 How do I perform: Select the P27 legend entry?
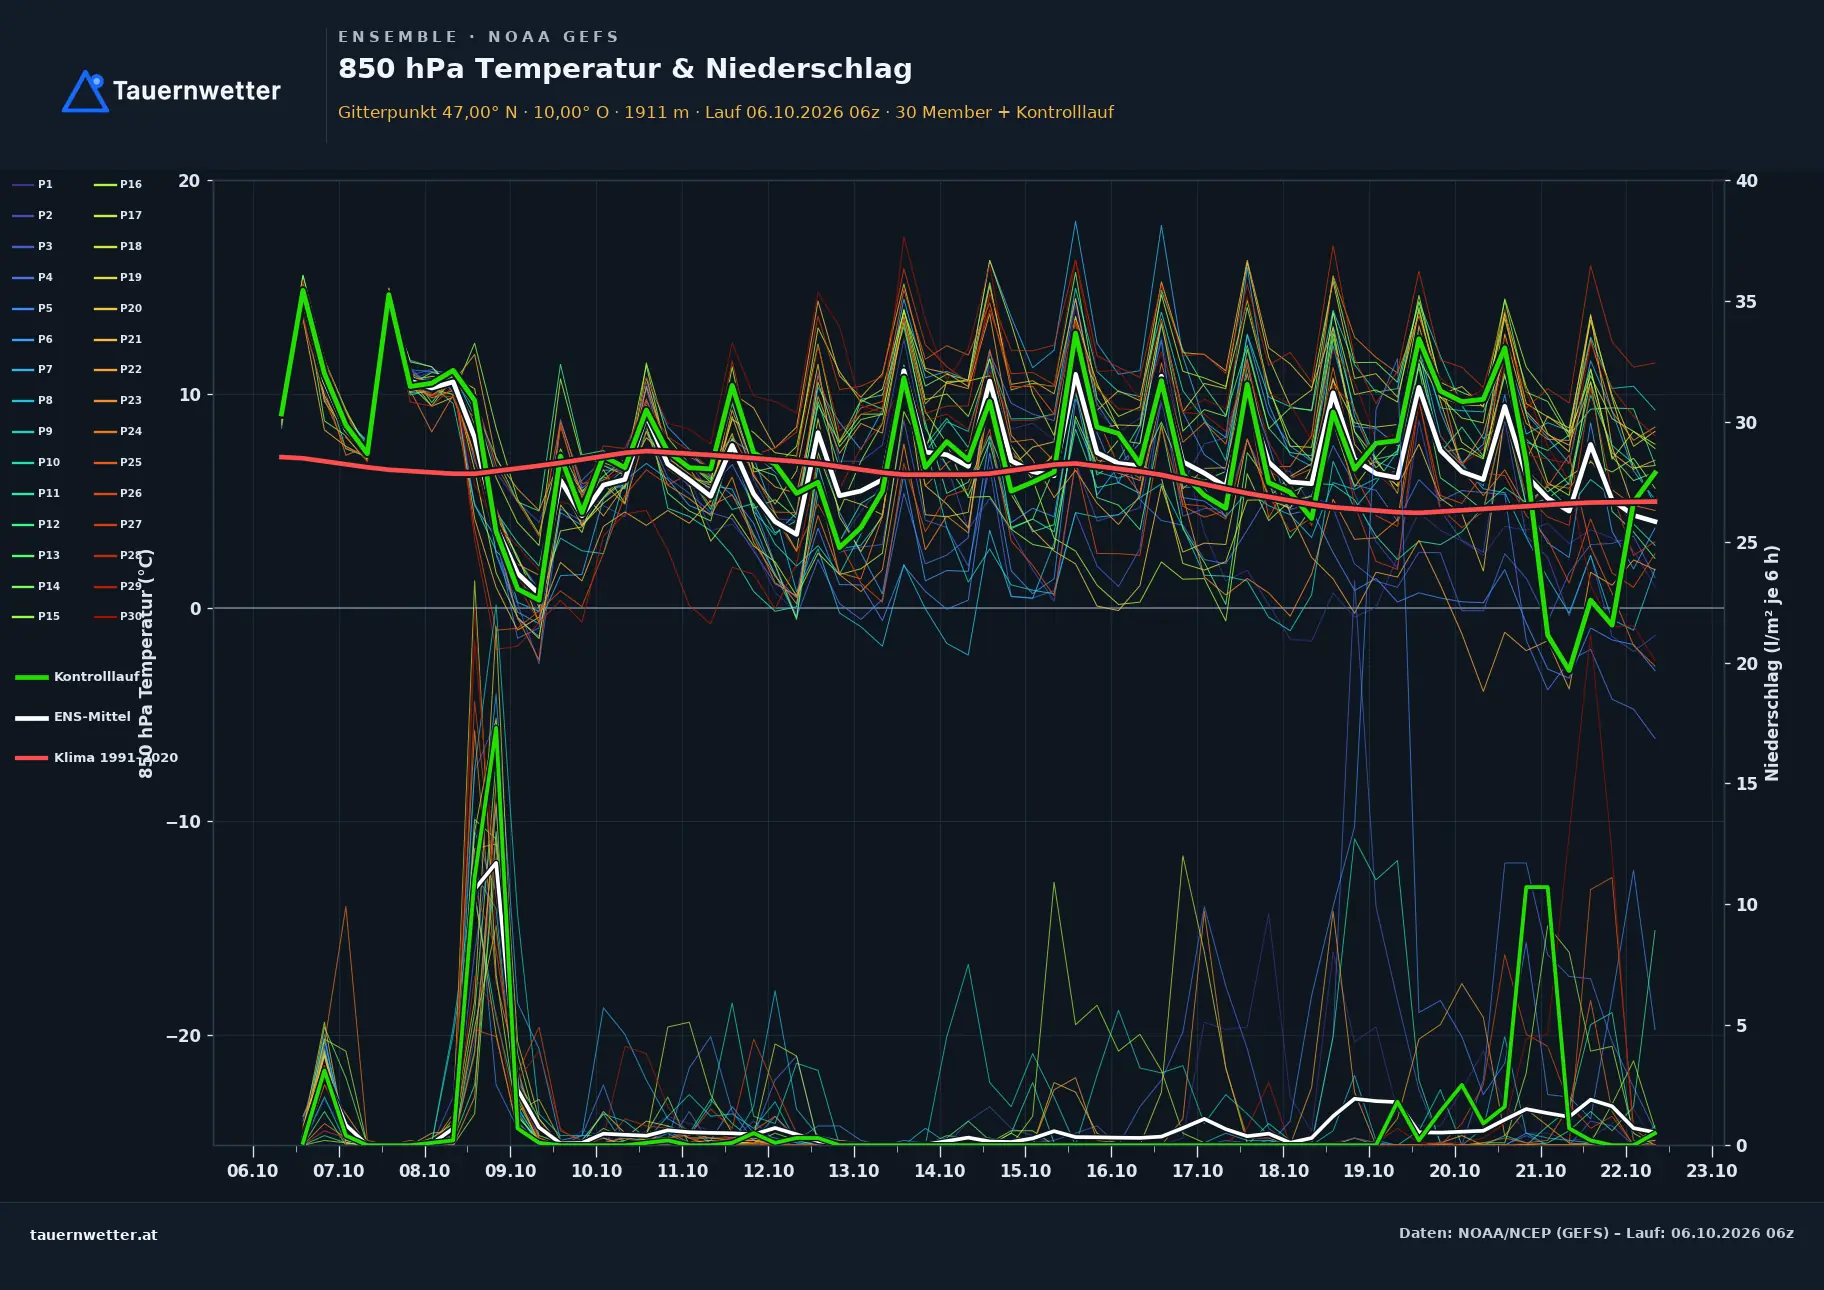tap(118, 524)
